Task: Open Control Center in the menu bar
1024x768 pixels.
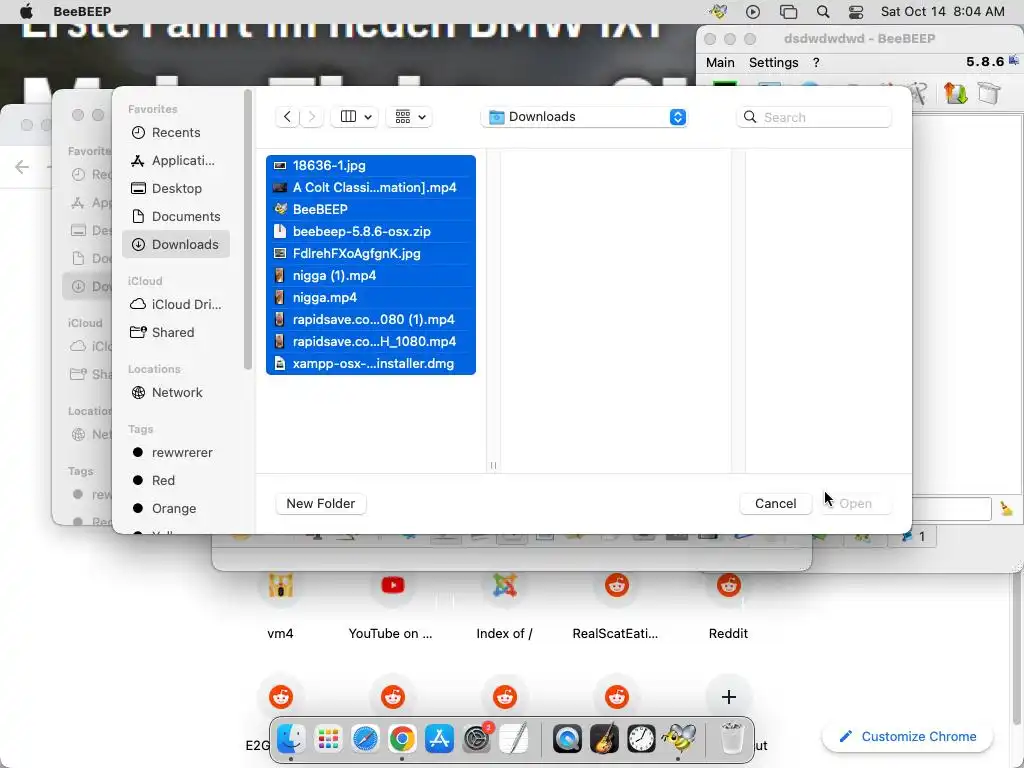Action: click(x=856, y=11)
